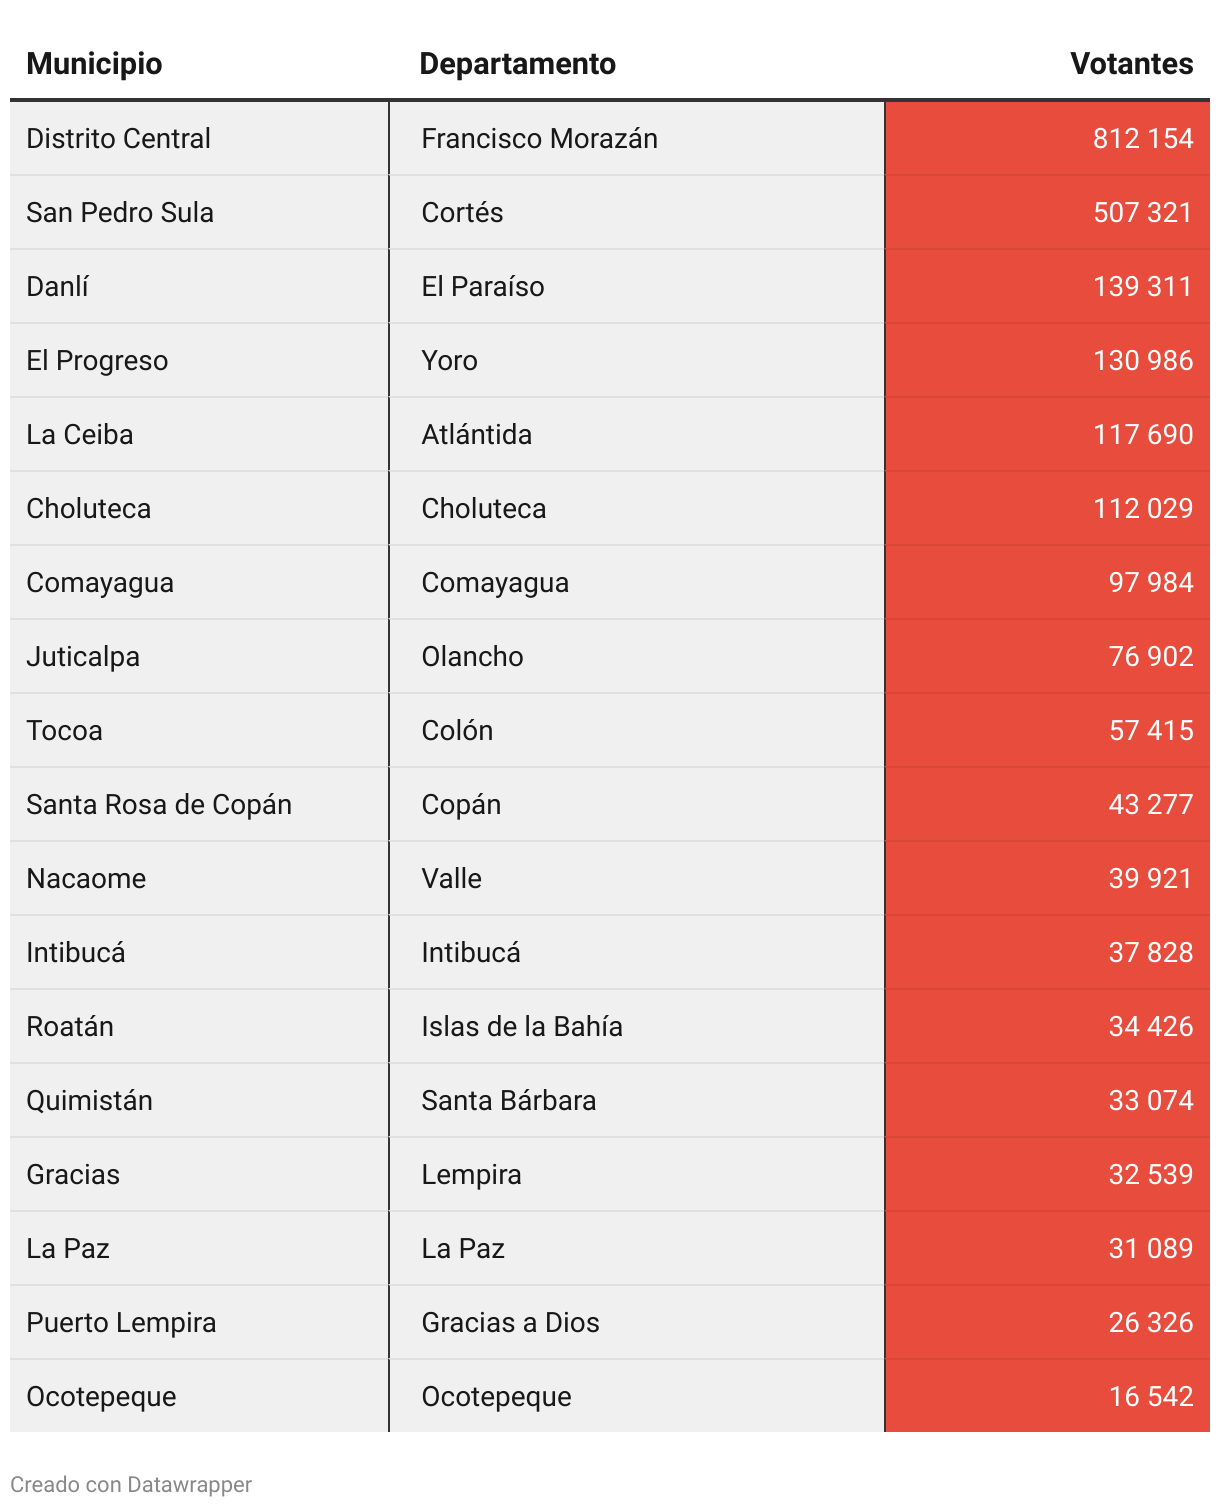The width and height of the screenshot is (1220, 1508).
Task: Click the 507 321 voters cell
Action: (x=1142, y=212)
